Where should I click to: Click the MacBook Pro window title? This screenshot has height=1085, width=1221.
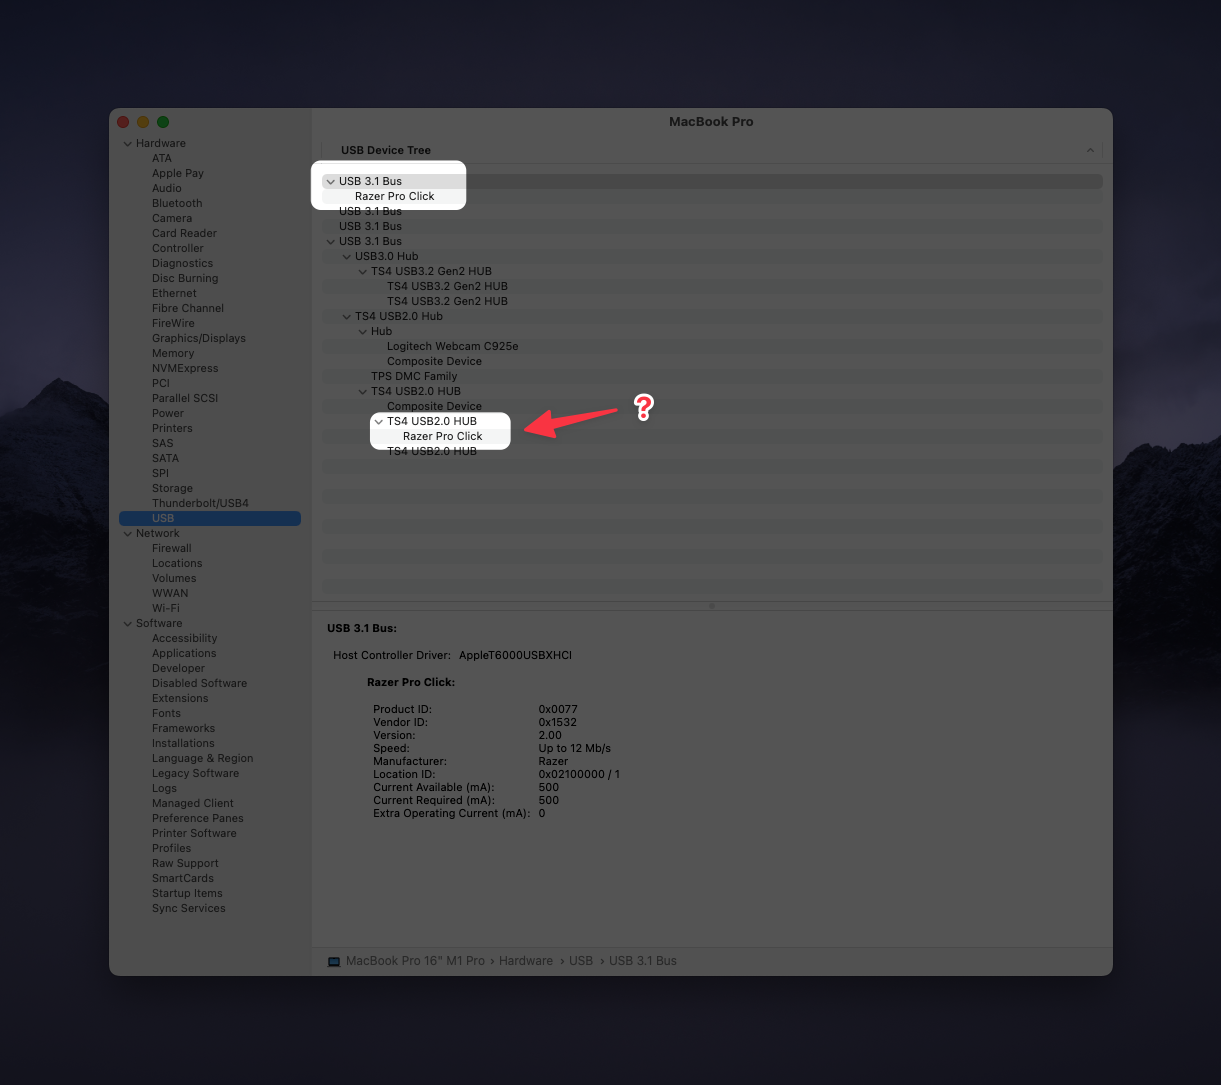[x=711, y=122]
